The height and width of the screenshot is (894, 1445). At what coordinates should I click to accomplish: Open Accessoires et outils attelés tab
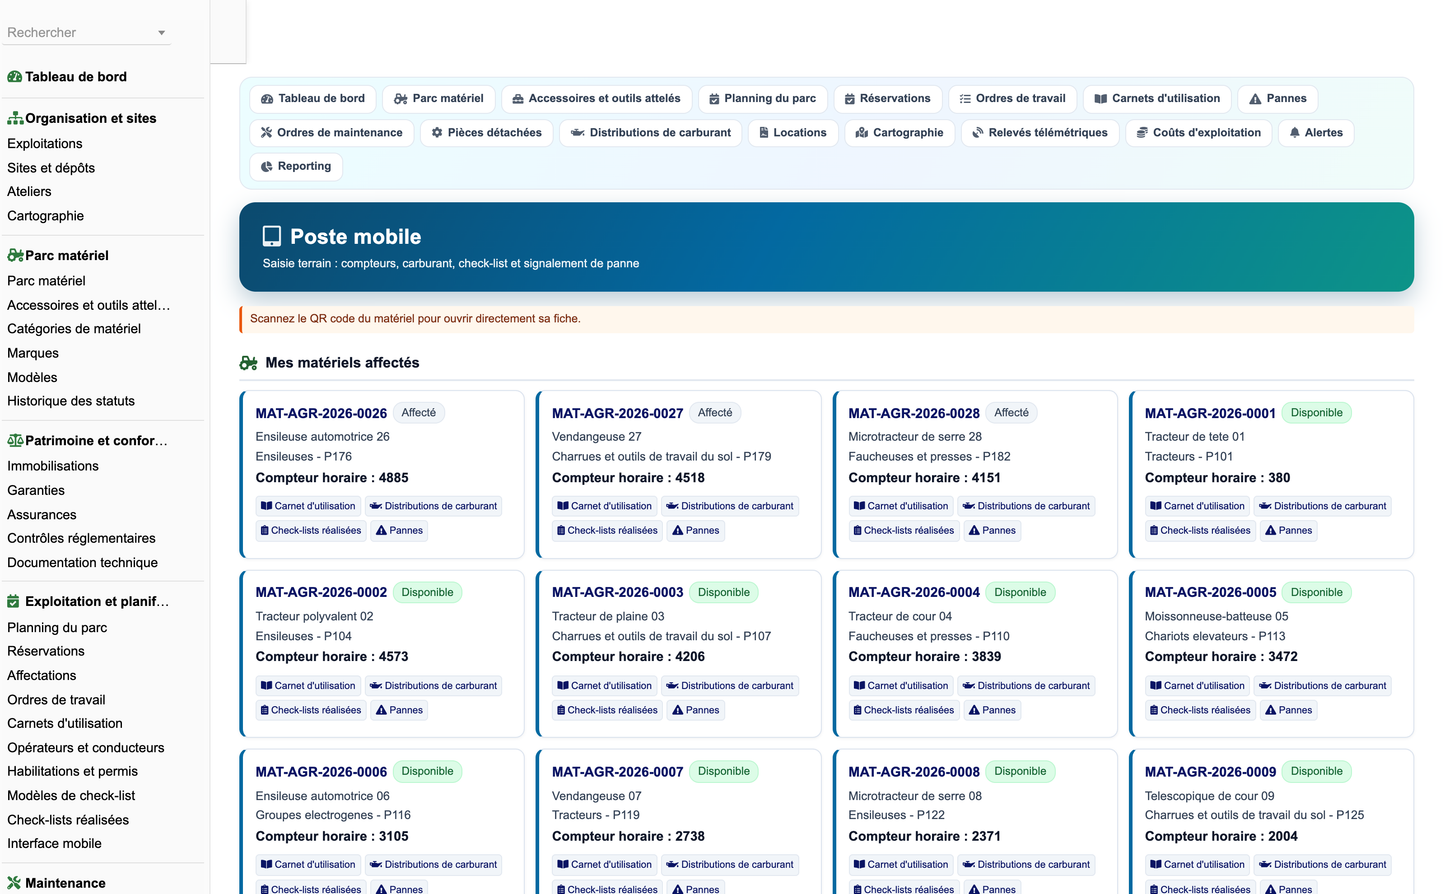point(597,98)
